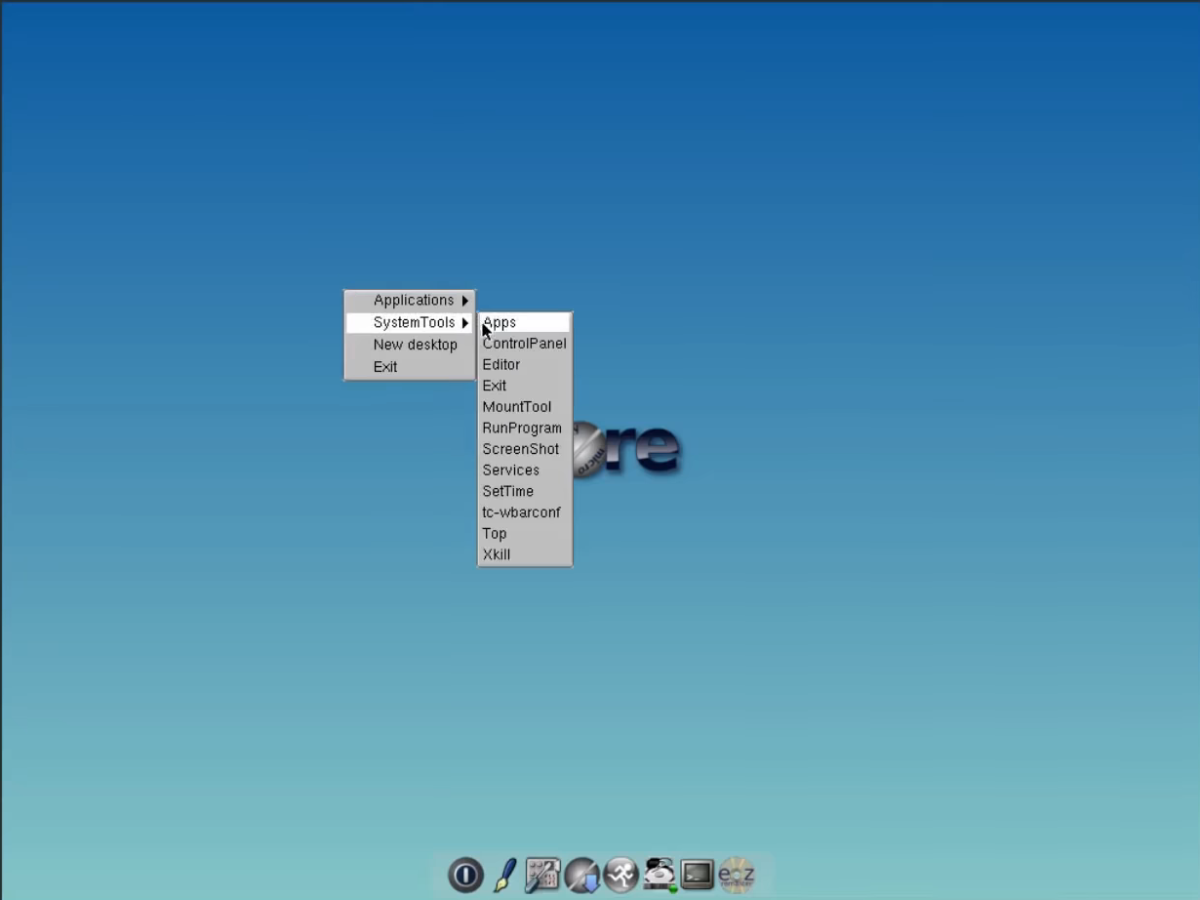This screenshot has width=1200, height=900.
Task: Expand the Applications submenu
Action: click(x=413, y=300)
